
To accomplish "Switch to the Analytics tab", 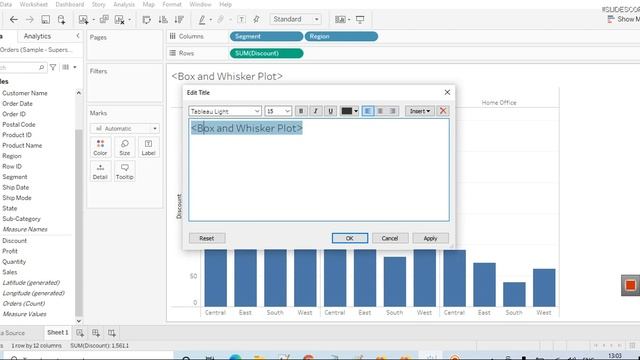I will [x=37, y=36].
